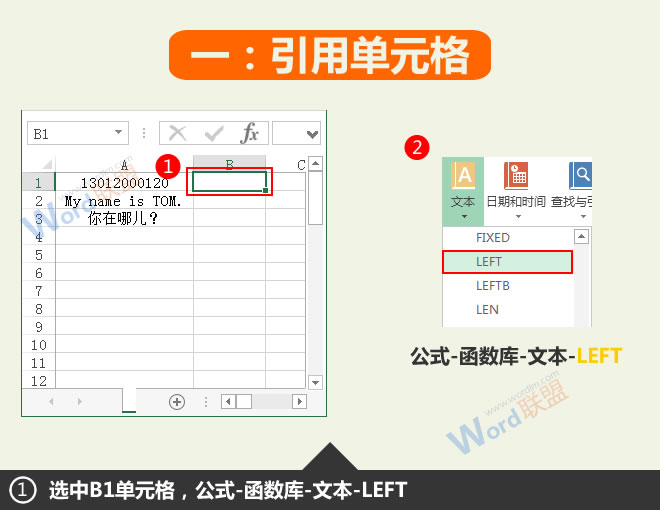Click the previous sheet navigation arrow
660x510 pixels.
point(51,401)
